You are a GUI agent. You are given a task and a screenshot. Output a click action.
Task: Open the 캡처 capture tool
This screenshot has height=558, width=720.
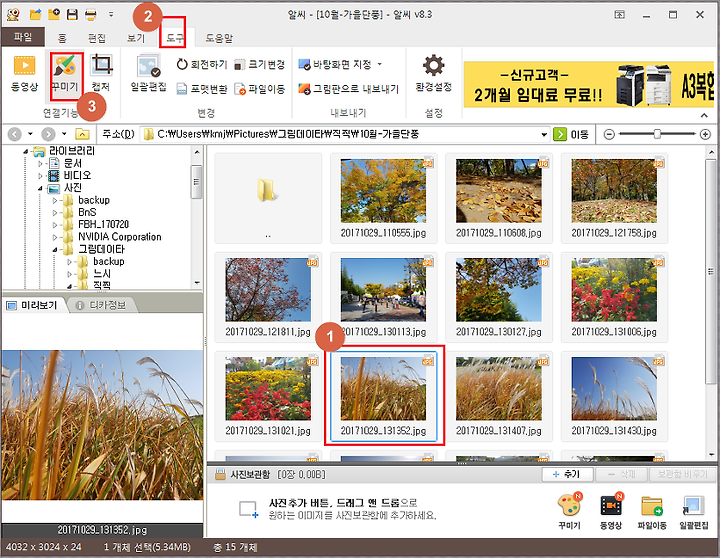(101, 73)
